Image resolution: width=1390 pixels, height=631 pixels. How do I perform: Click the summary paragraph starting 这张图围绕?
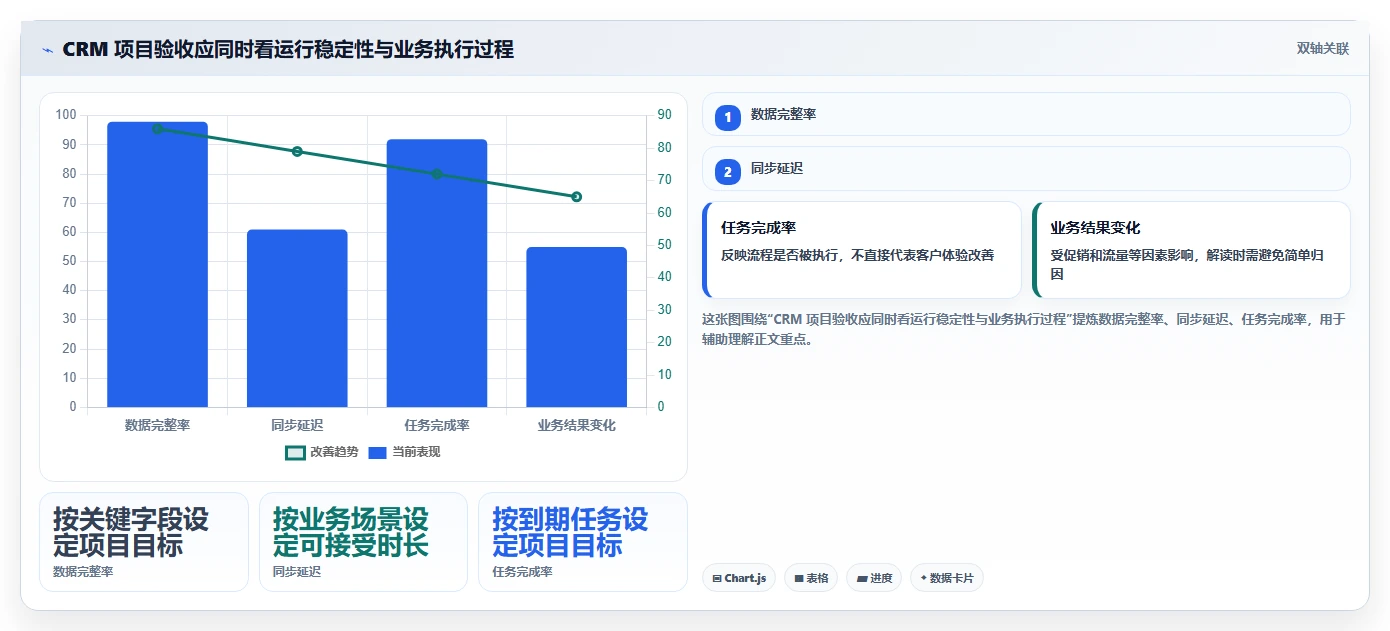click(1024, 329)
